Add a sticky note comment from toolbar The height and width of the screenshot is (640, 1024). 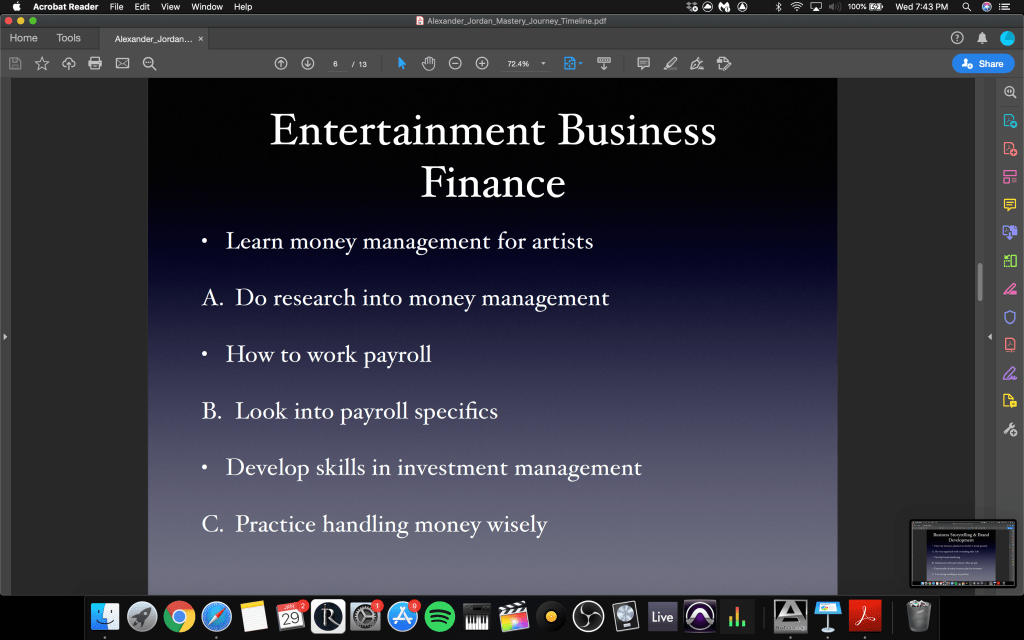[x=643, y=63]
